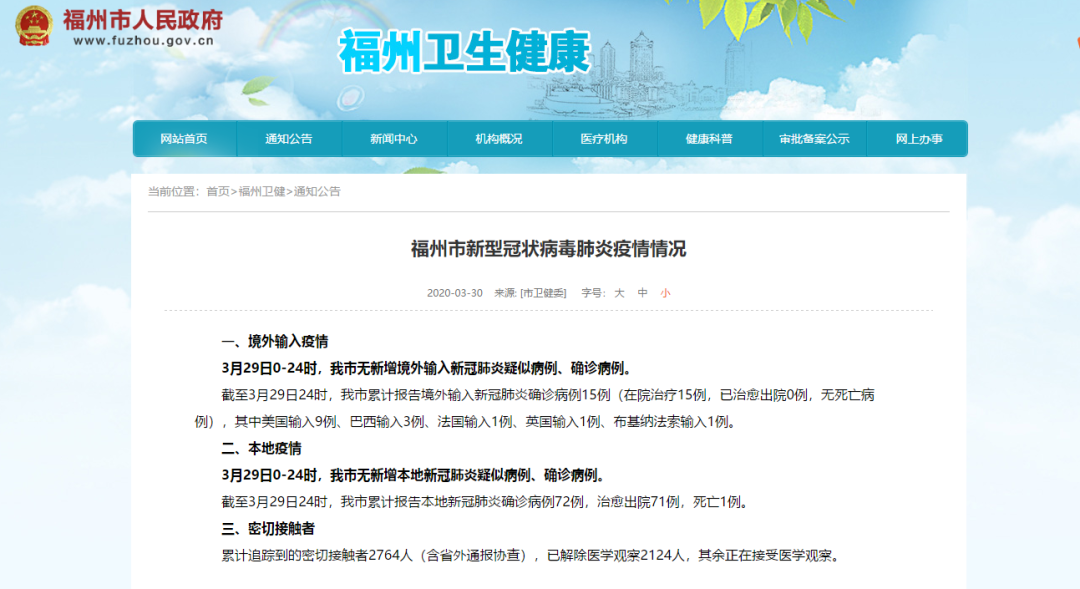Open the 机构概况 navigation menu item

[x=497, y=138]
